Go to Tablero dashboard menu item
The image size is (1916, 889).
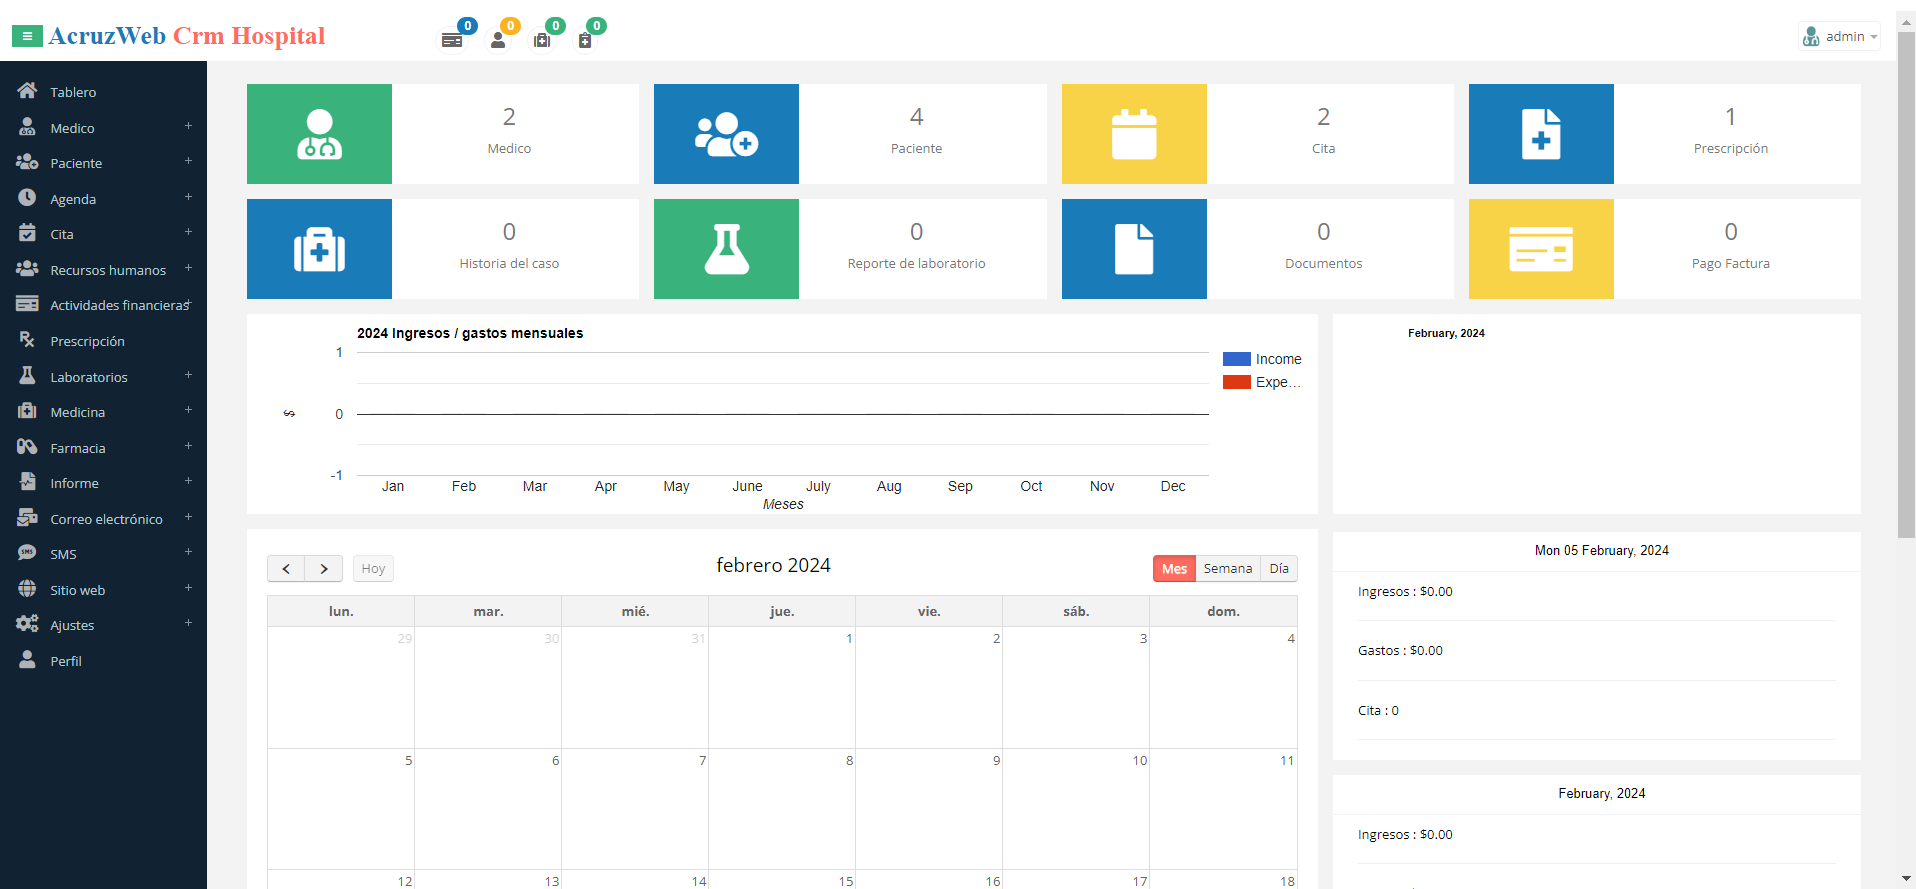(104, 92)
